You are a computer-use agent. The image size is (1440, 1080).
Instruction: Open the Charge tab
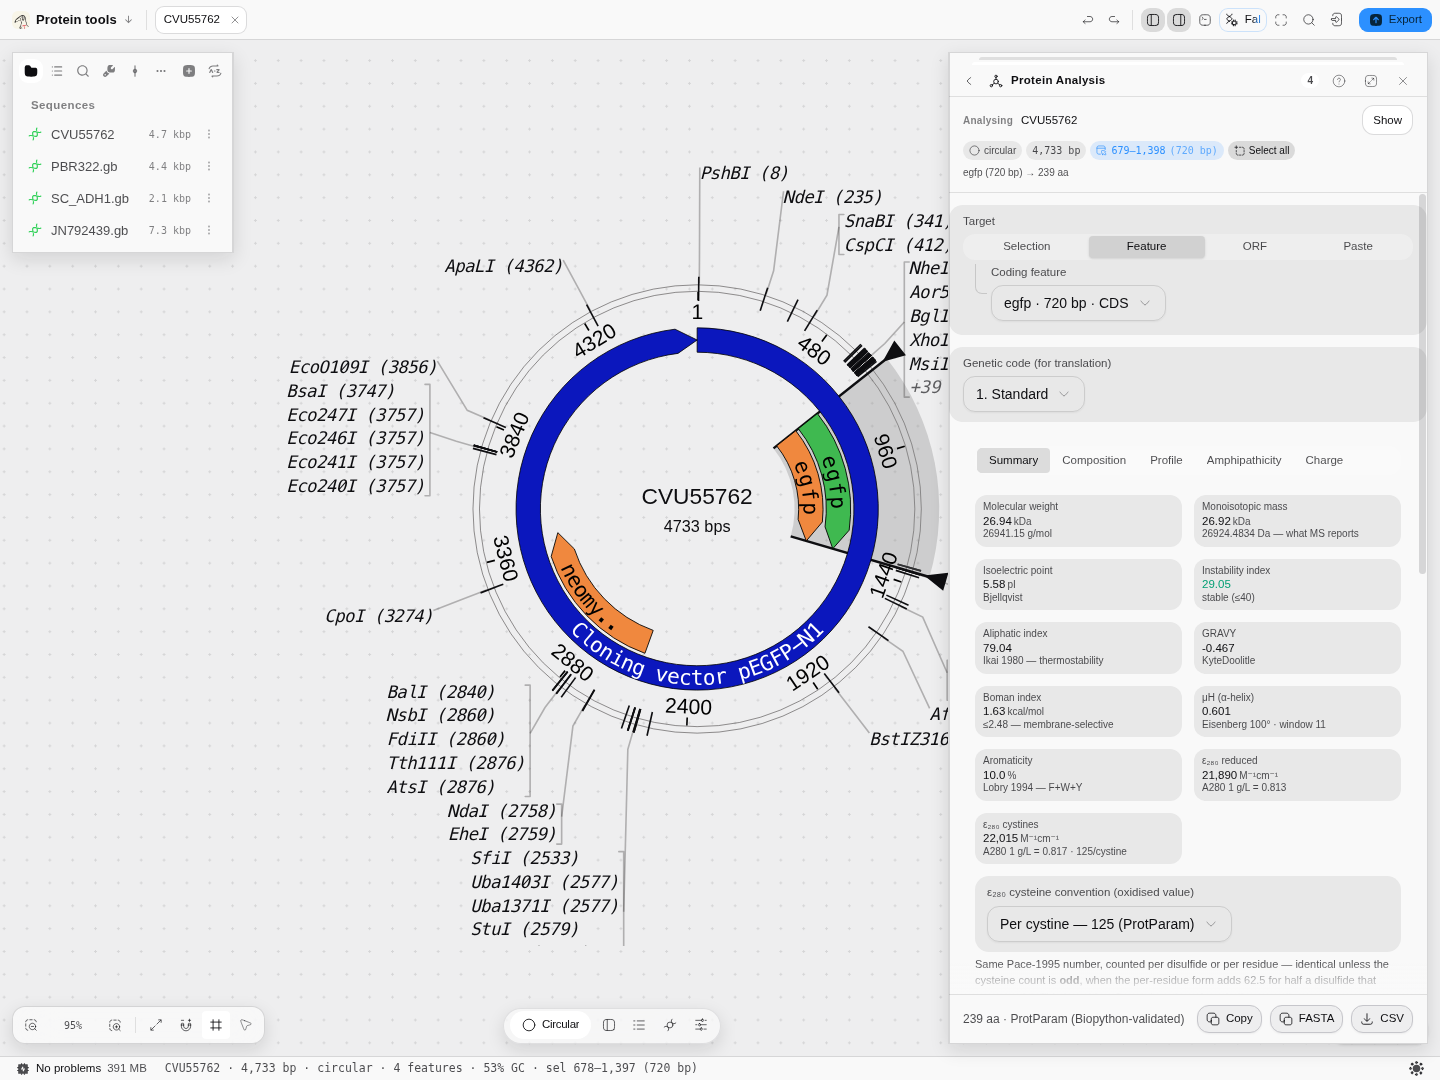(x=1324, y=460)
